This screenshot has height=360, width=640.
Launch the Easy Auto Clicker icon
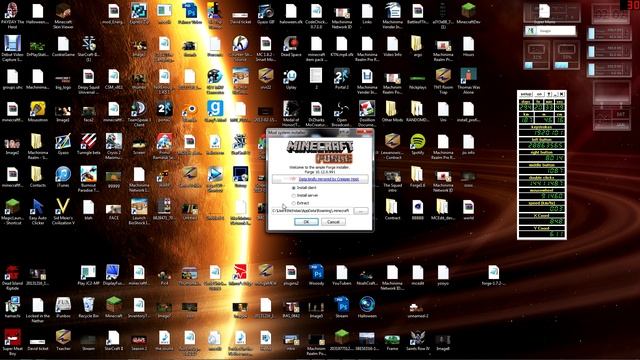[38, 211]
